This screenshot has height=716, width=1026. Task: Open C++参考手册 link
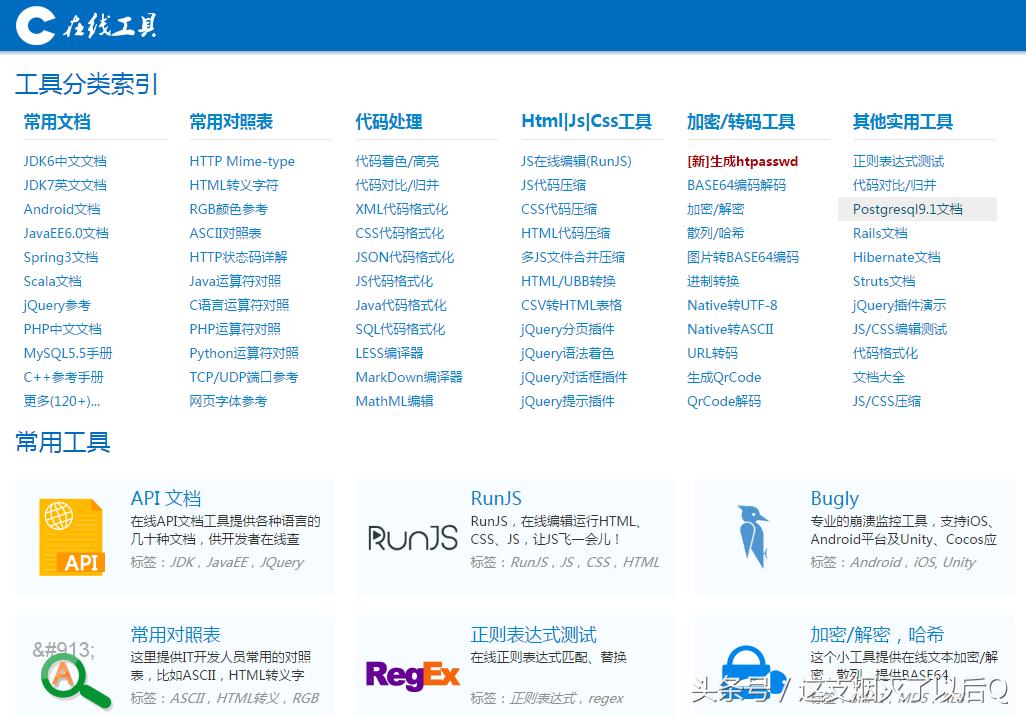[x=63, y=377]
